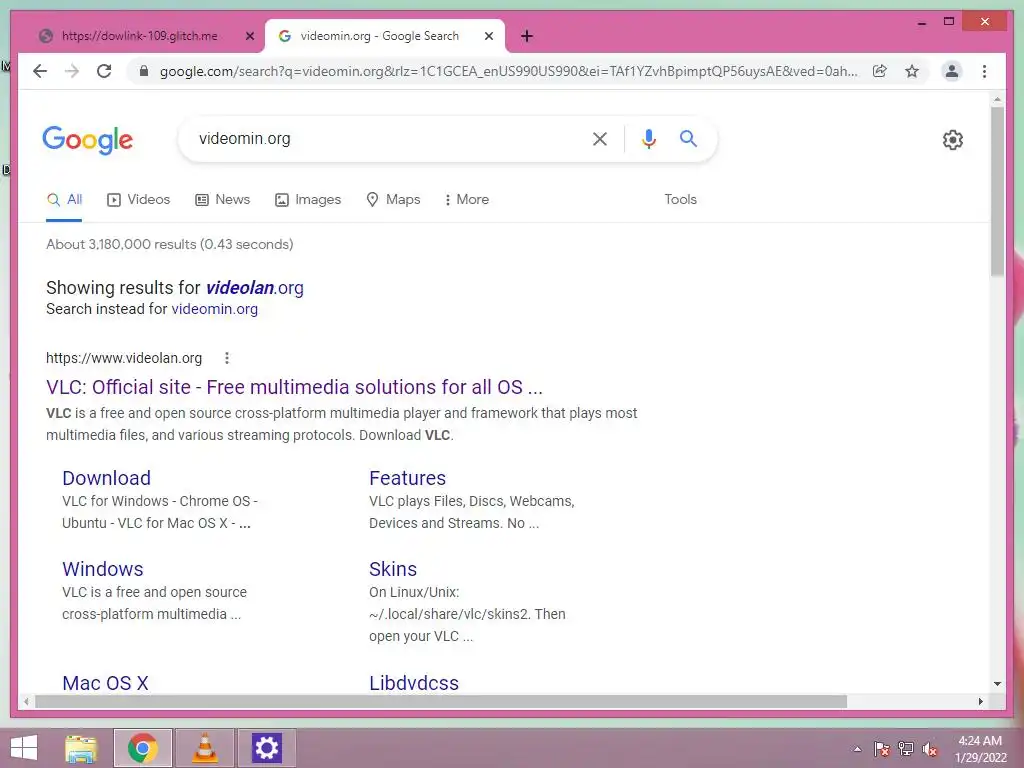
Task: Reload the current page
Action: (104, 71)
